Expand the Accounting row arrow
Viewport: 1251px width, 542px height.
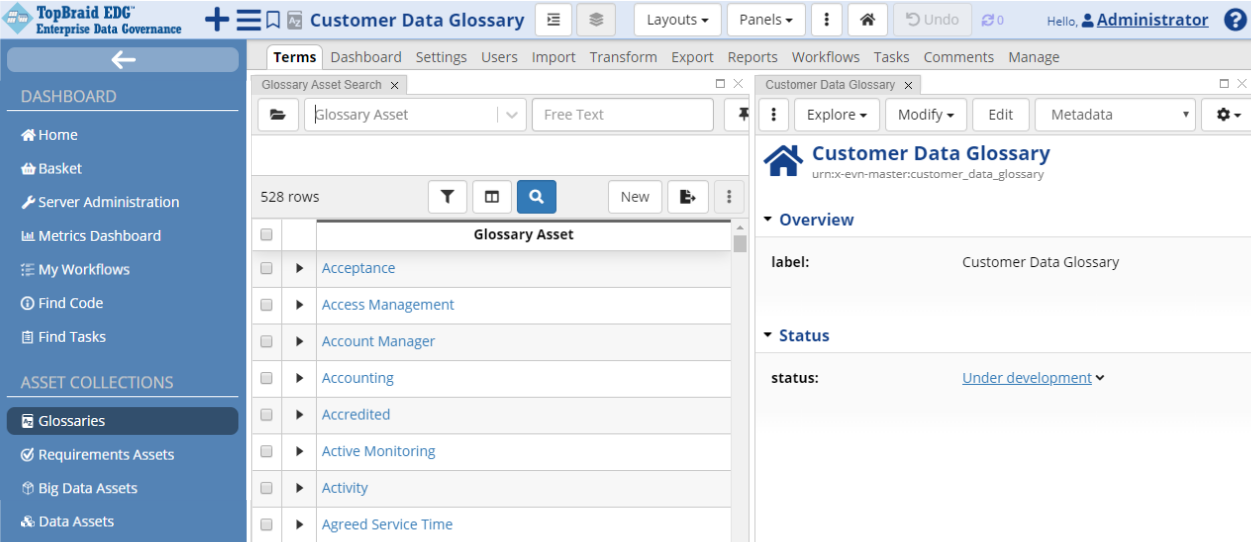pyautogui.click(x=299, y=378)
